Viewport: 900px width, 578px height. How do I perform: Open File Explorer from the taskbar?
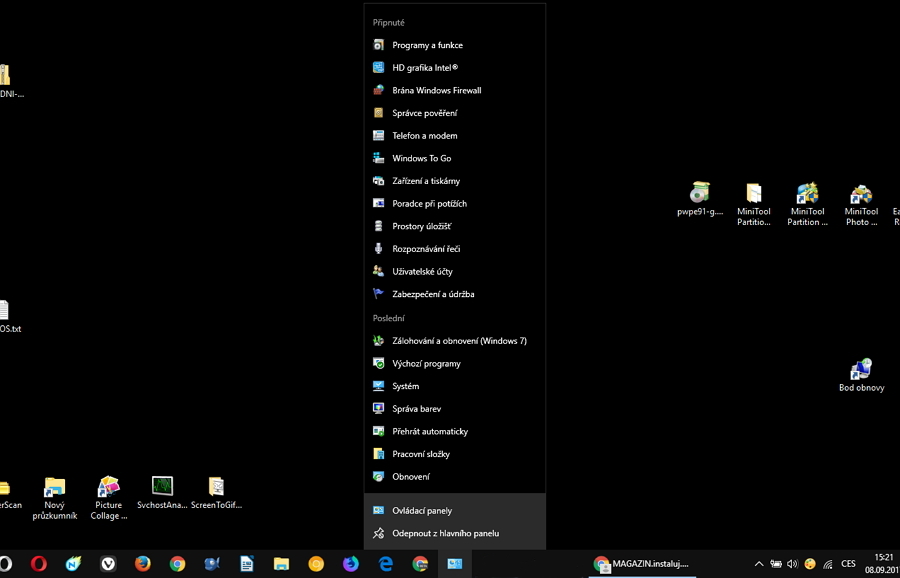282,563
